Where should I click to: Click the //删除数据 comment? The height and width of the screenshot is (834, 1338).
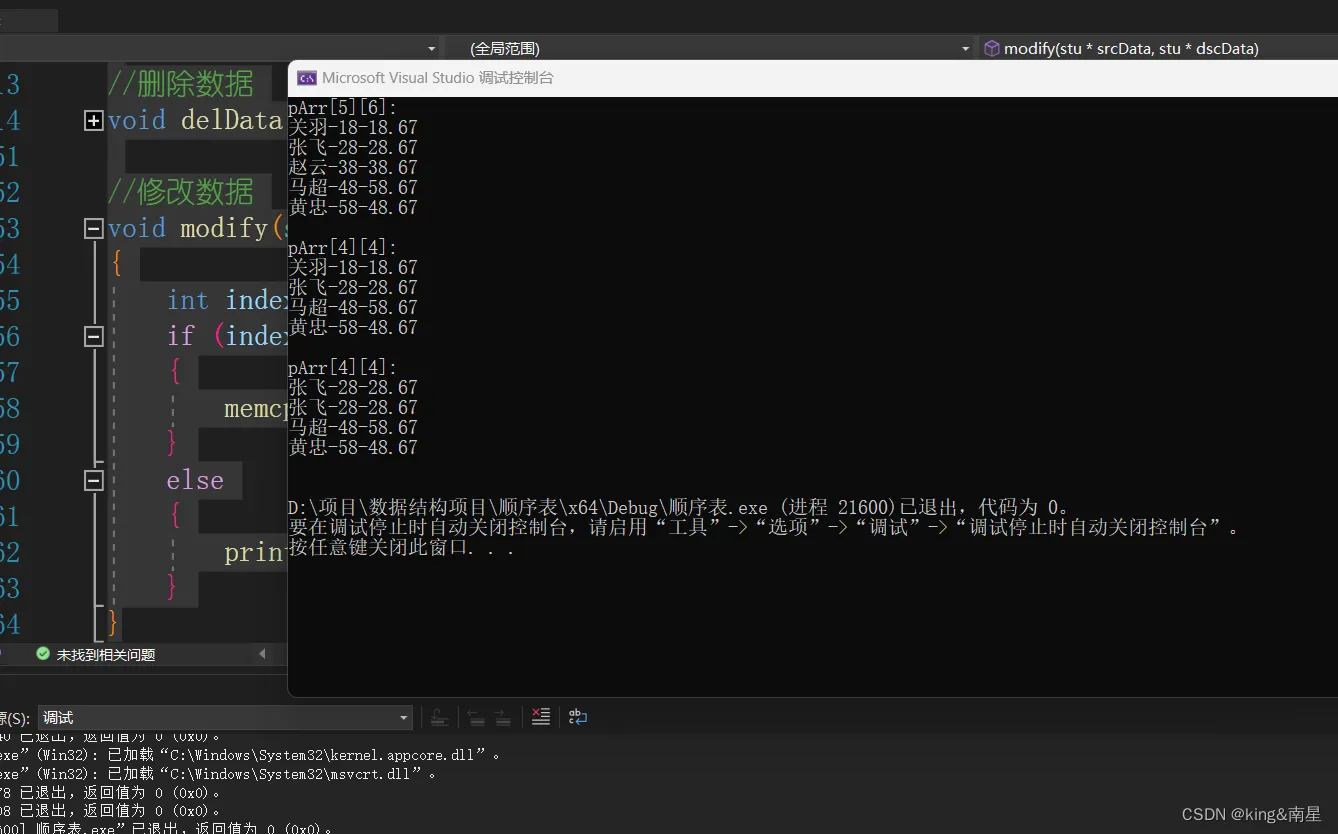pos(181,83)
